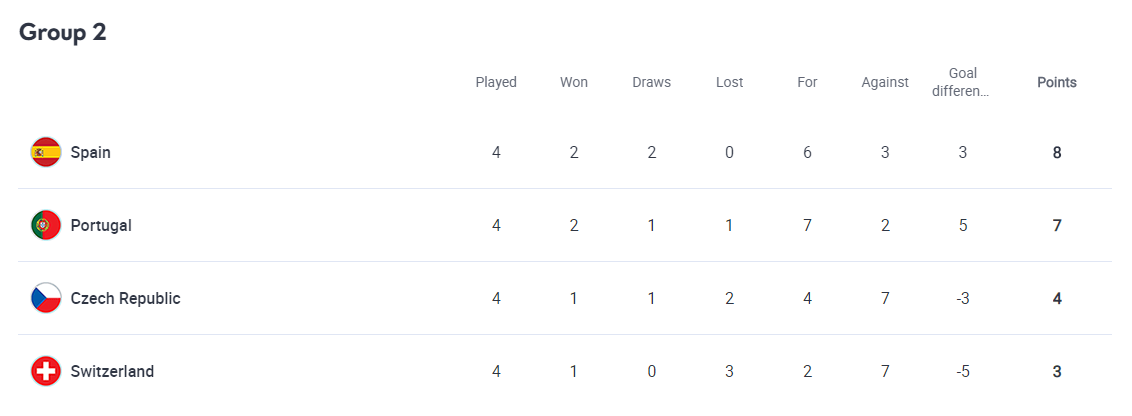Image resolution: width=1132 pixels, height=416 pixels.
Task: Open the Portugal team link
Action: click(101, 225)
